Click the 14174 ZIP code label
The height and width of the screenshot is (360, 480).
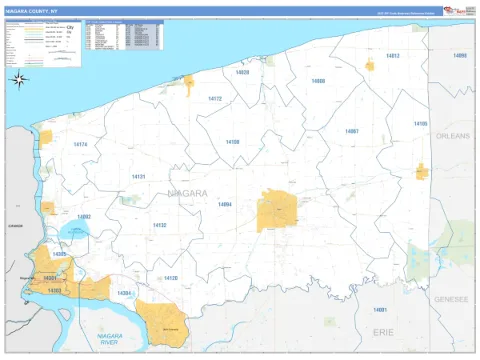[x=80, y=144]
